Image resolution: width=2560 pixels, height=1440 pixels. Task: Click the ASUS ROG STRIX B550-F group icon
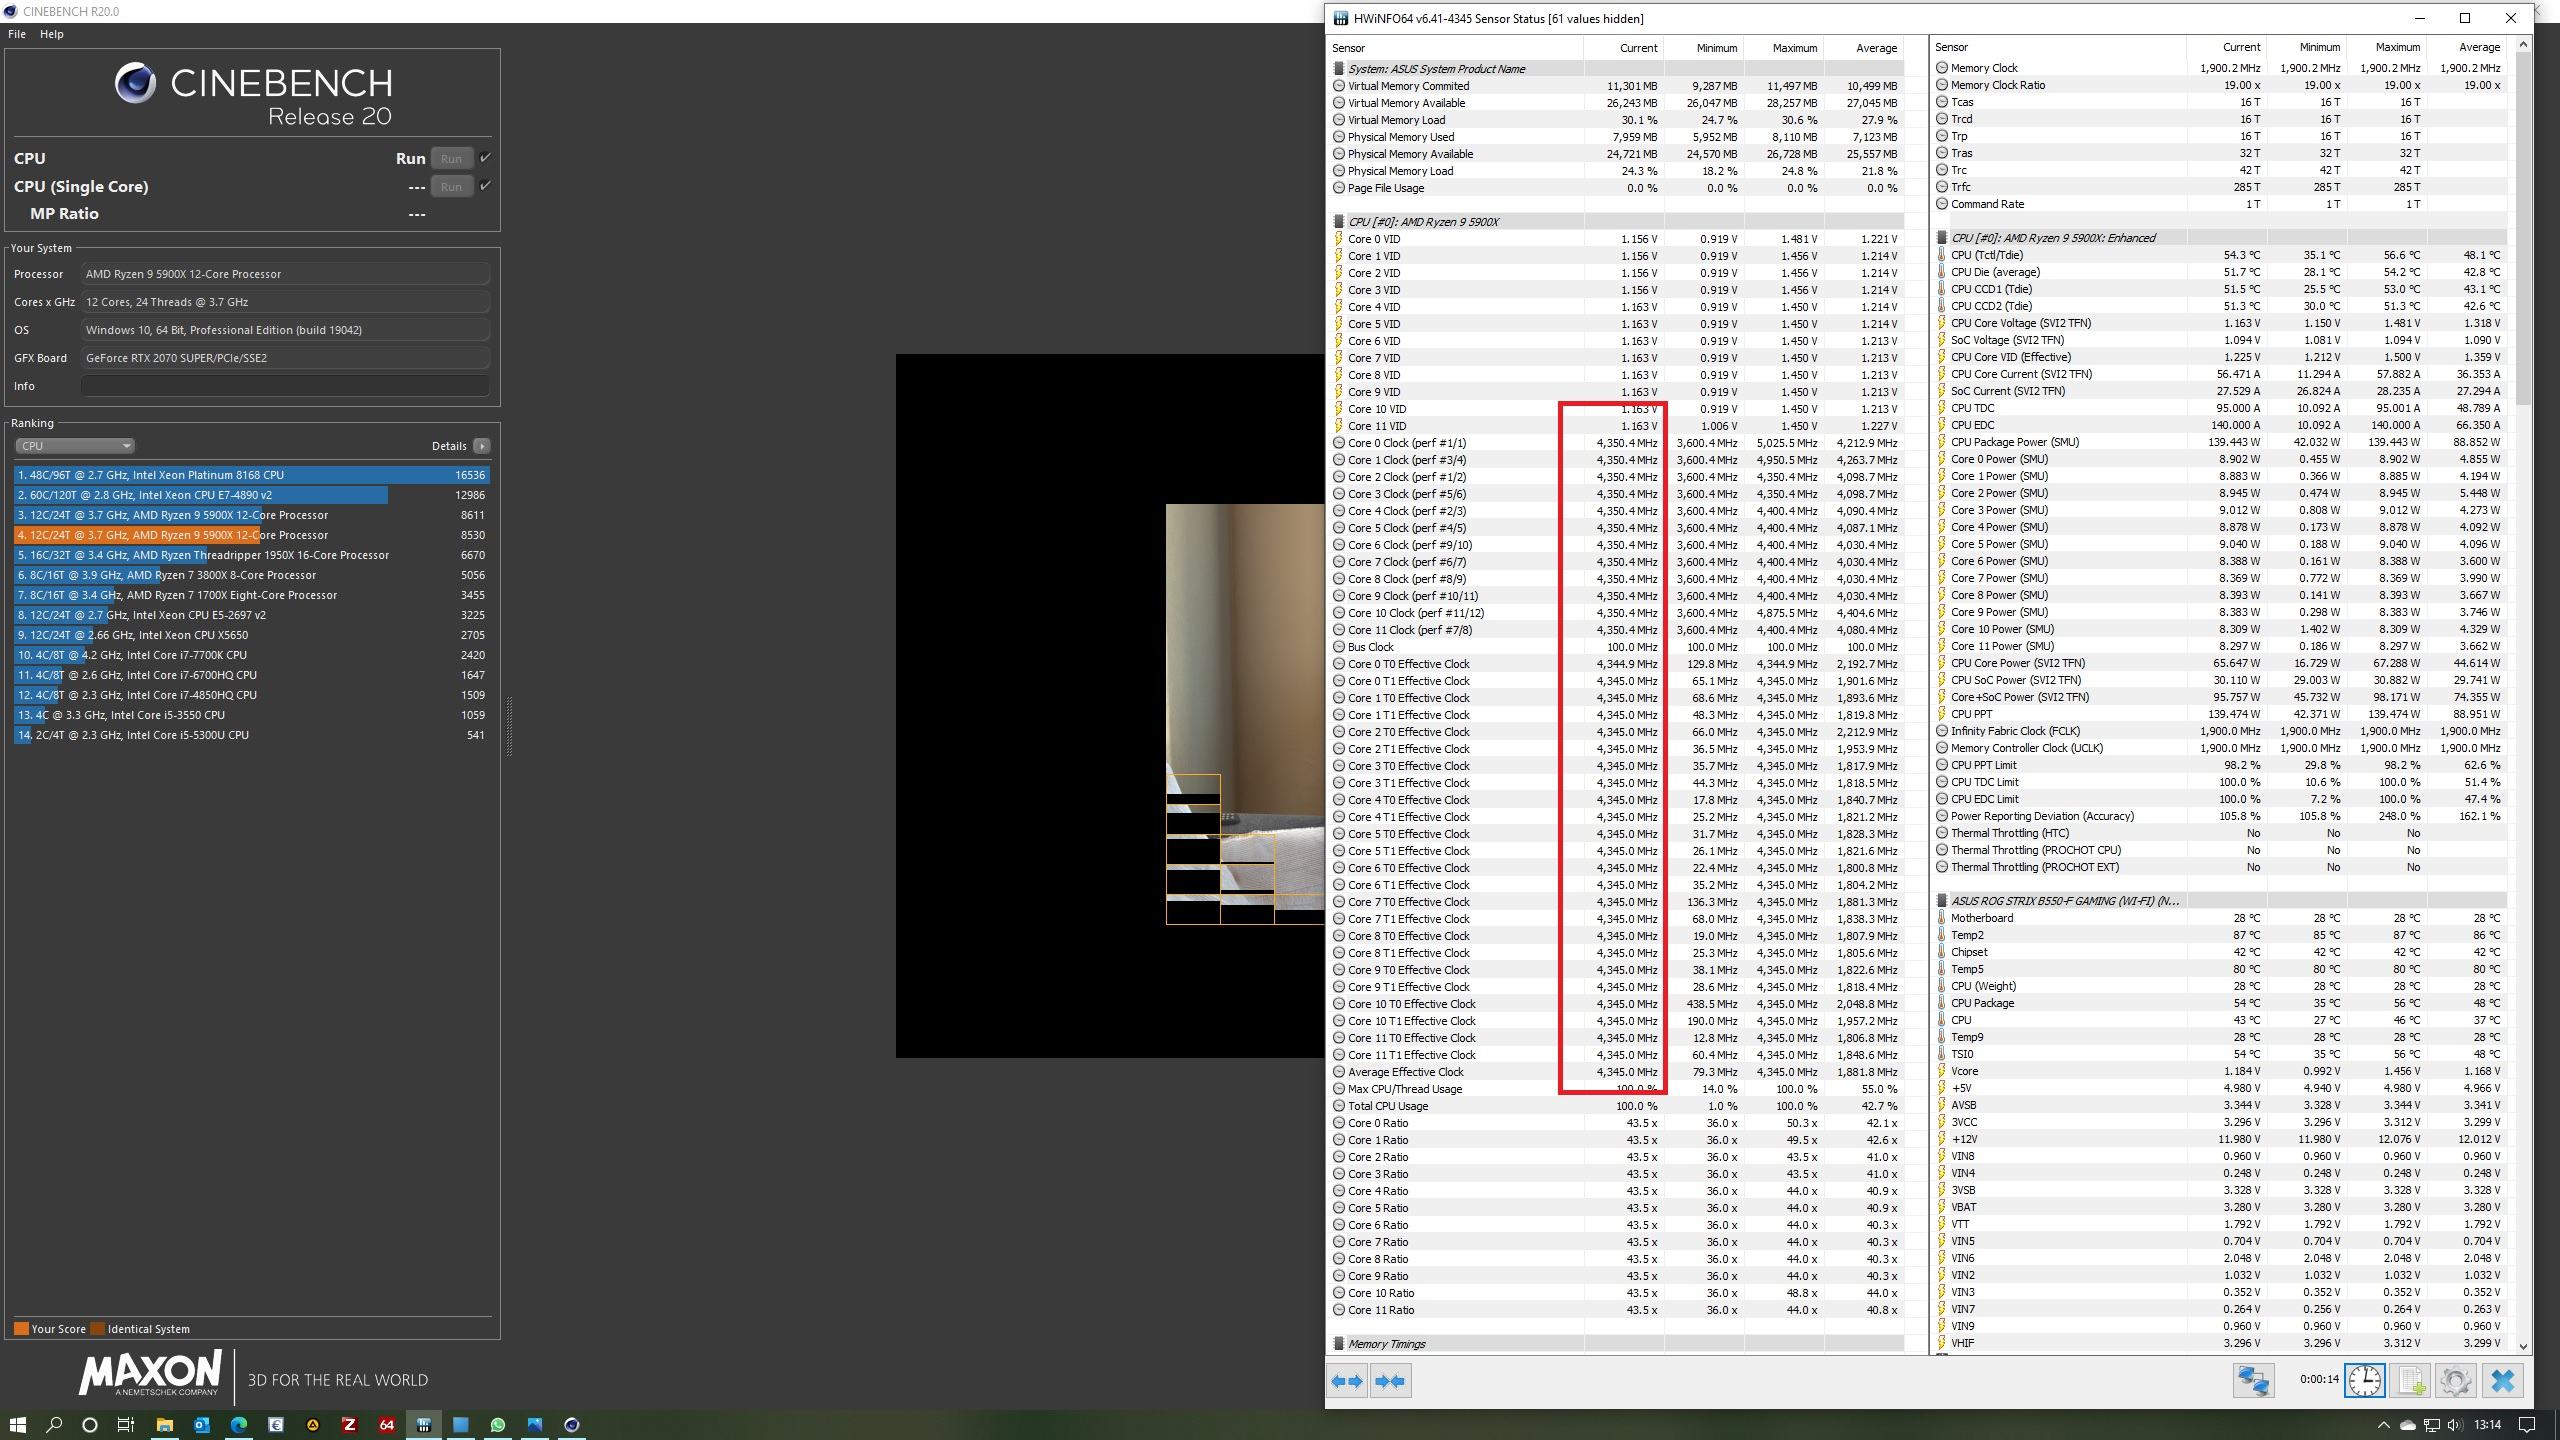click(1942, 901)
